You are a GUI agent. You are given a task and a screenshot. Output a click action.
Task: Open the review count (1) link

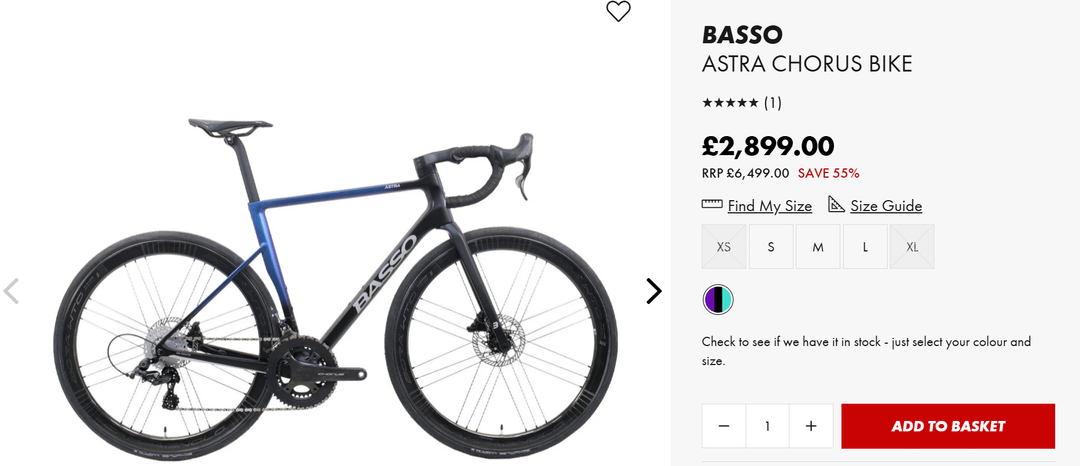(773, 102)
